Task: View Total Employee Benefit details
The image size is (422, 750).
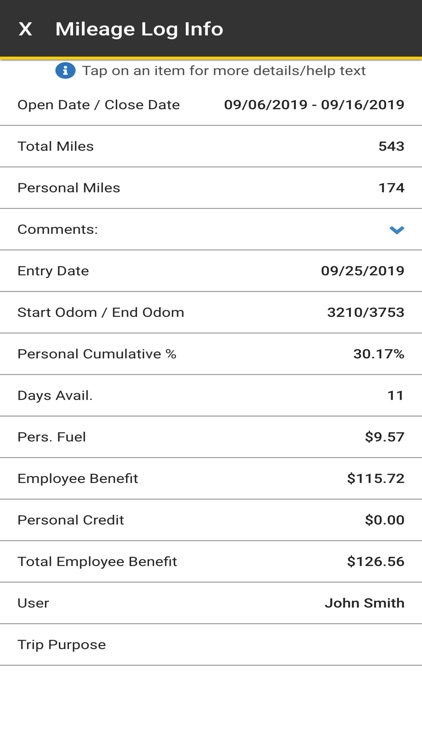Action: point(211,562)
